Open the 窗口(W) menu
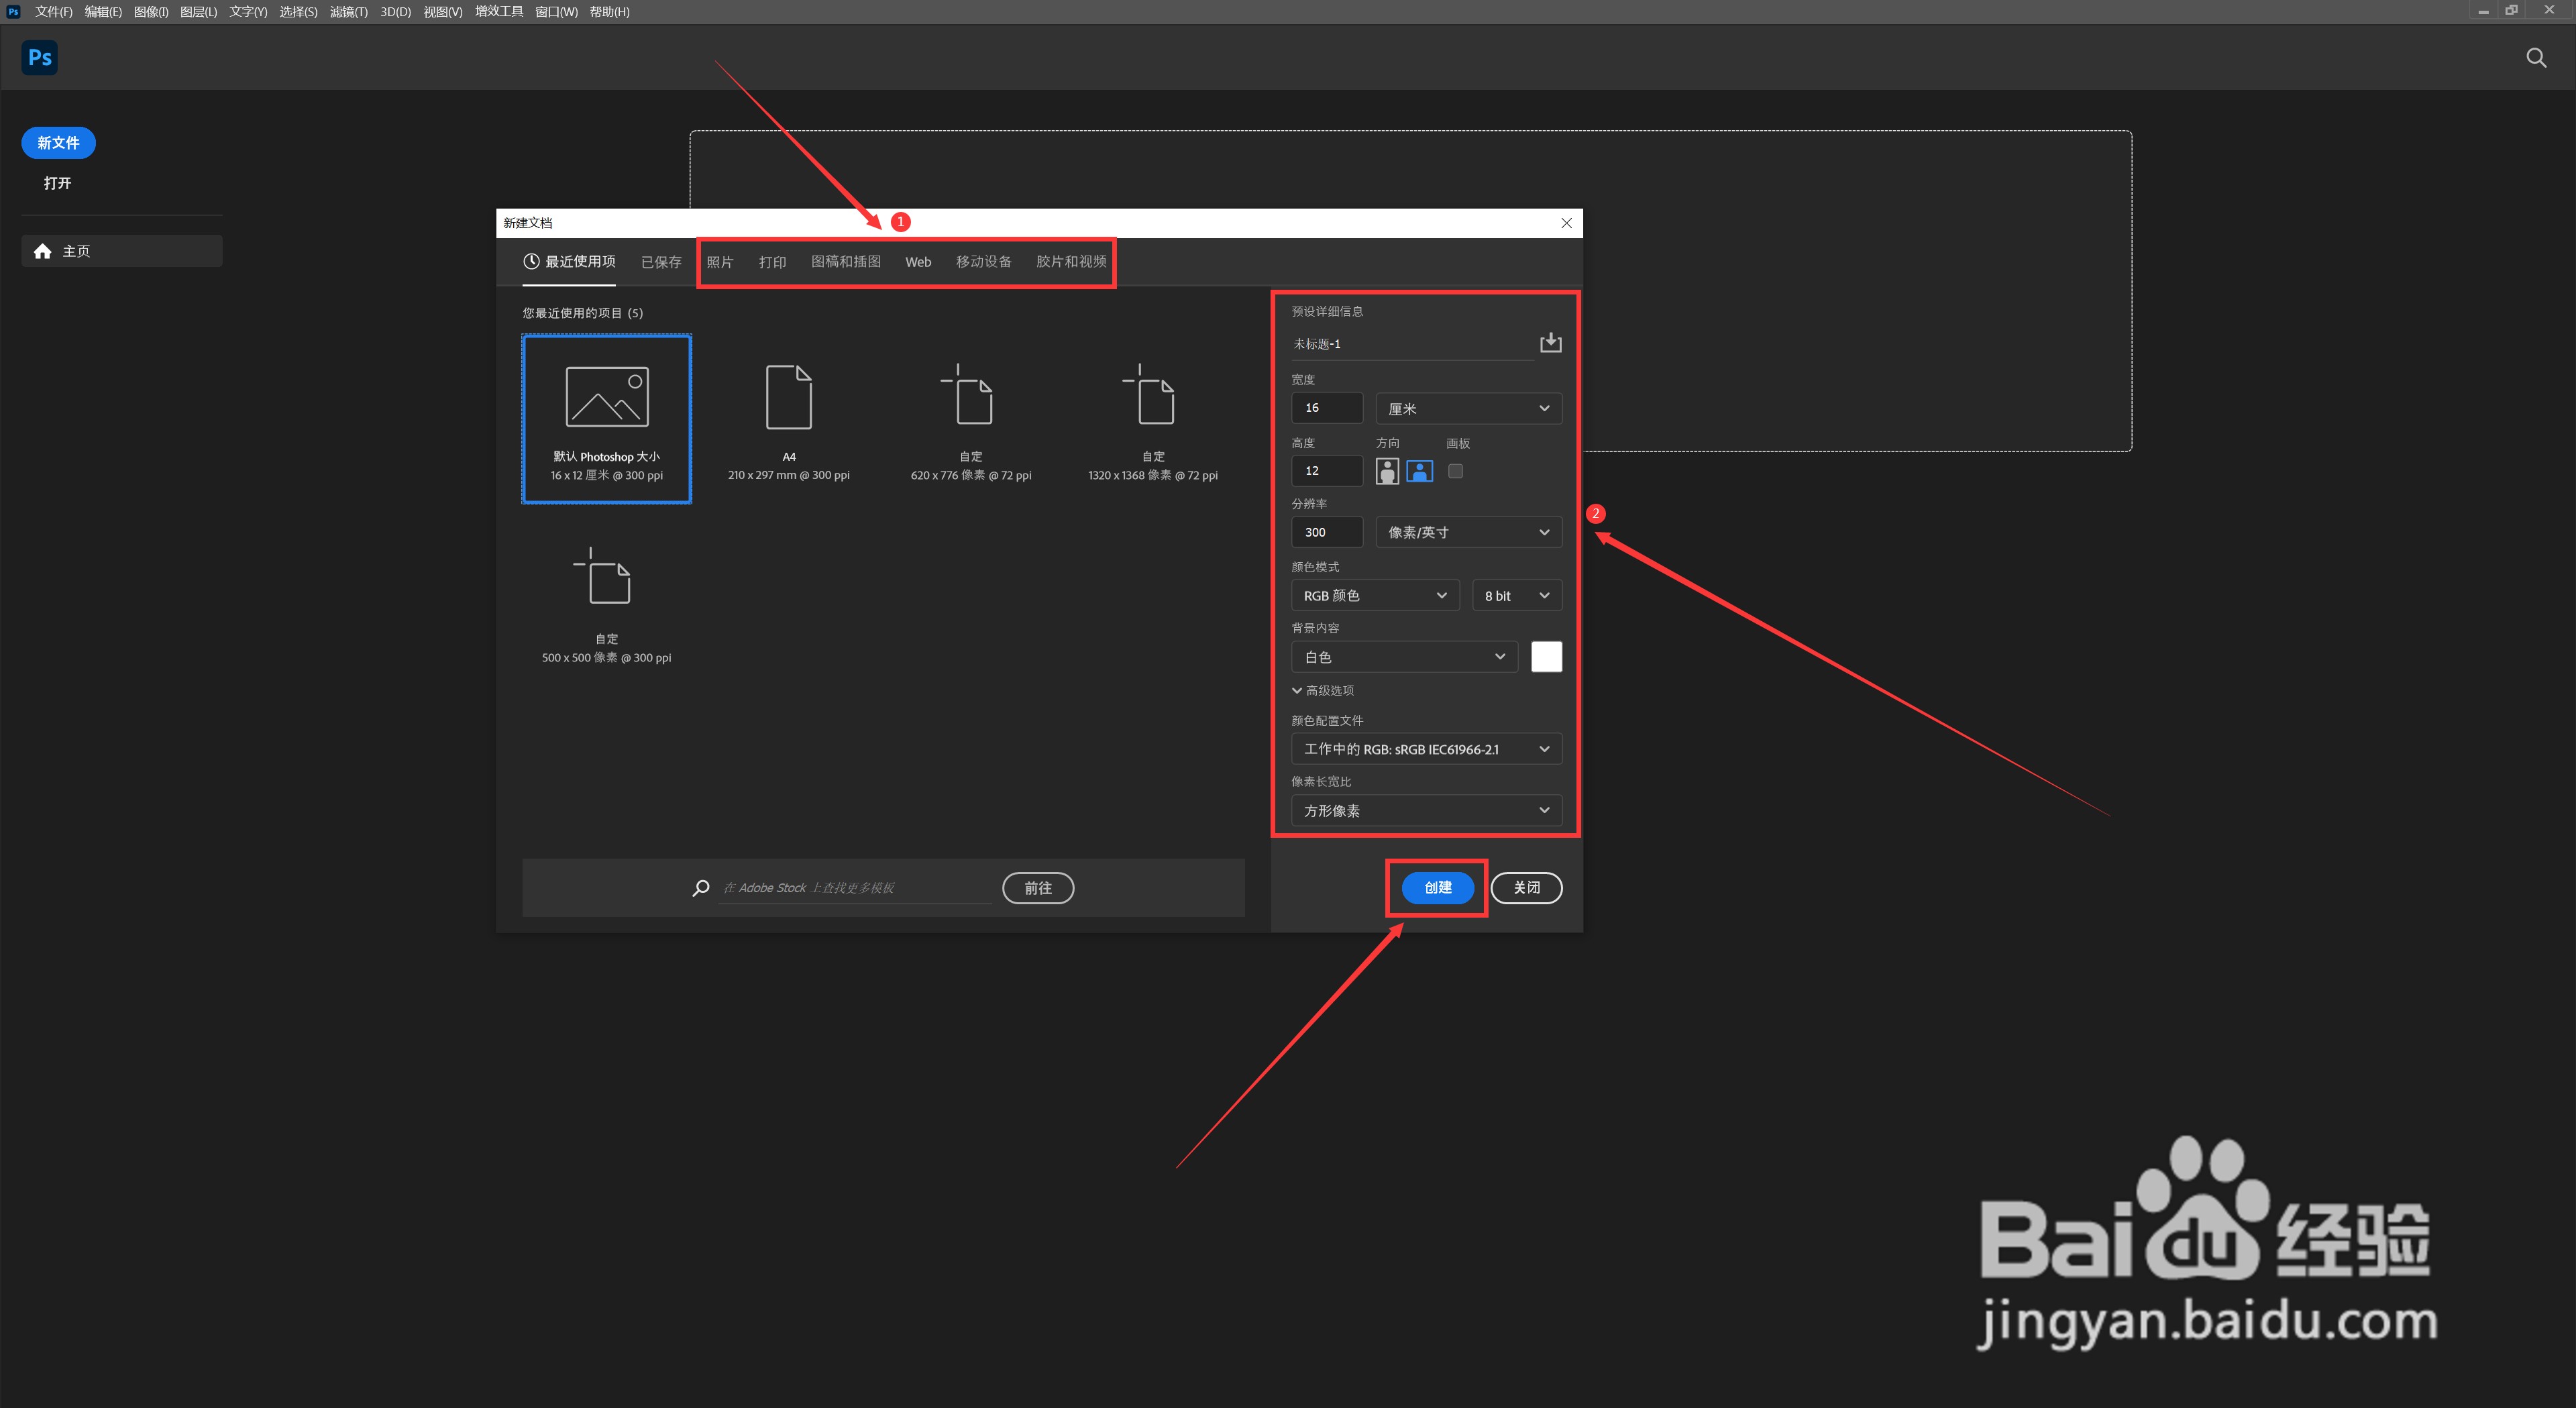Viewport: 2576px width, 1408px height. pos(556,12)
